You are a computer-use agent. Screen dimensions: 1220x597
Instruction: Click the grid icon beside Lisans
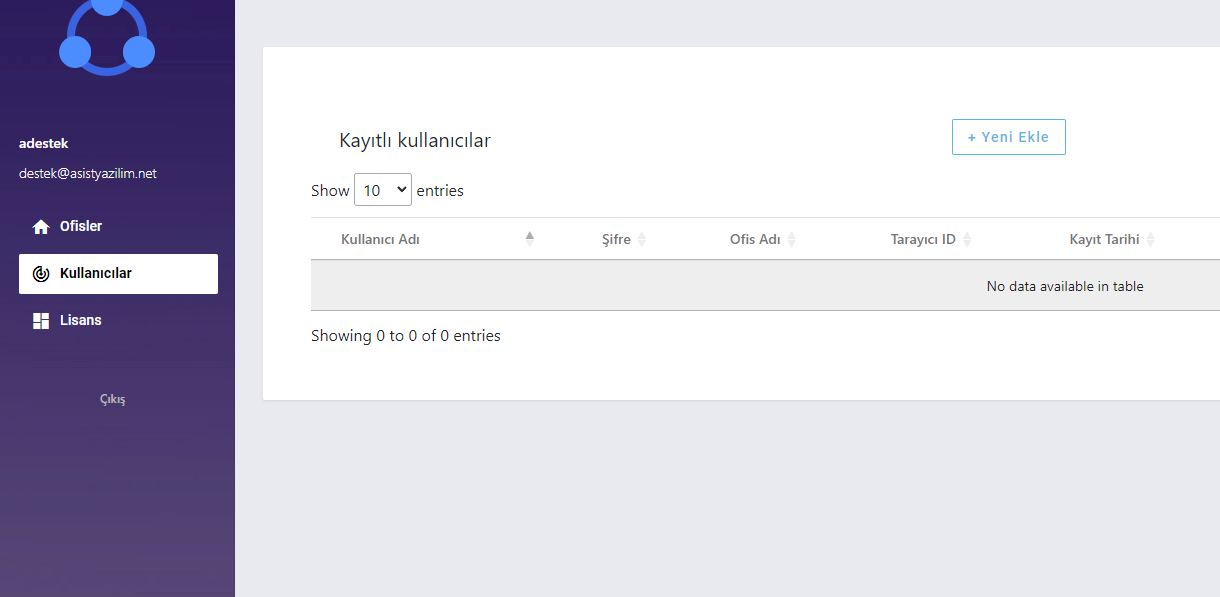tap(41, 321)
